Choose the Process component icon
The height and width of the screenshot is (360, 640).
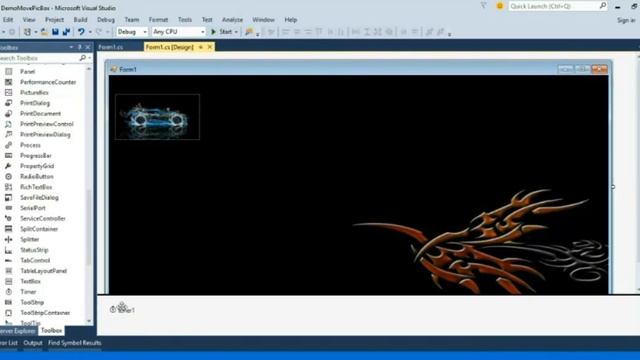coord(9,145)
